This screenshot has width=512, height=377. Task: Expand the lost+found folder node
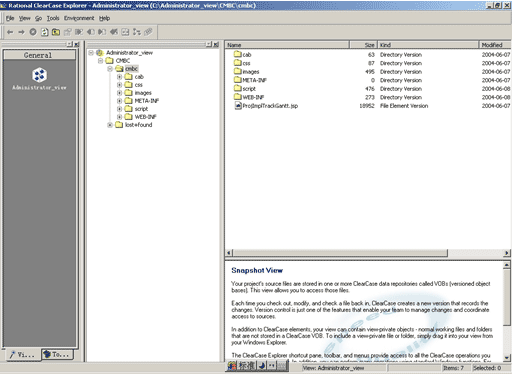110,125
